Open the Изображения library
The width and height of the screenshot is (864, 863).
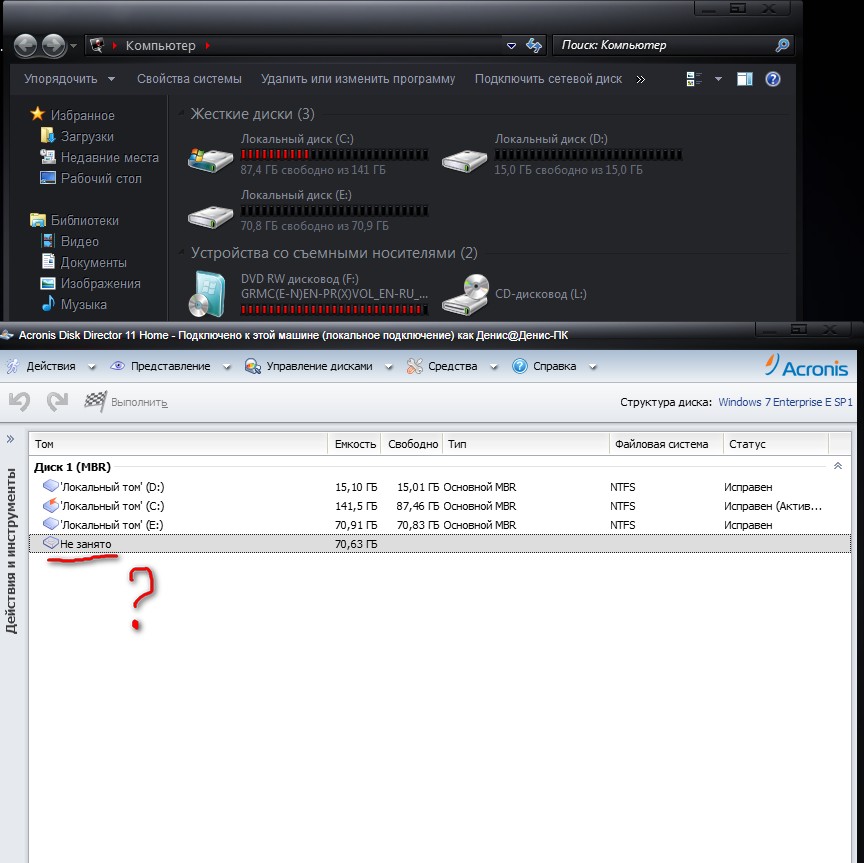pos(91,283)
